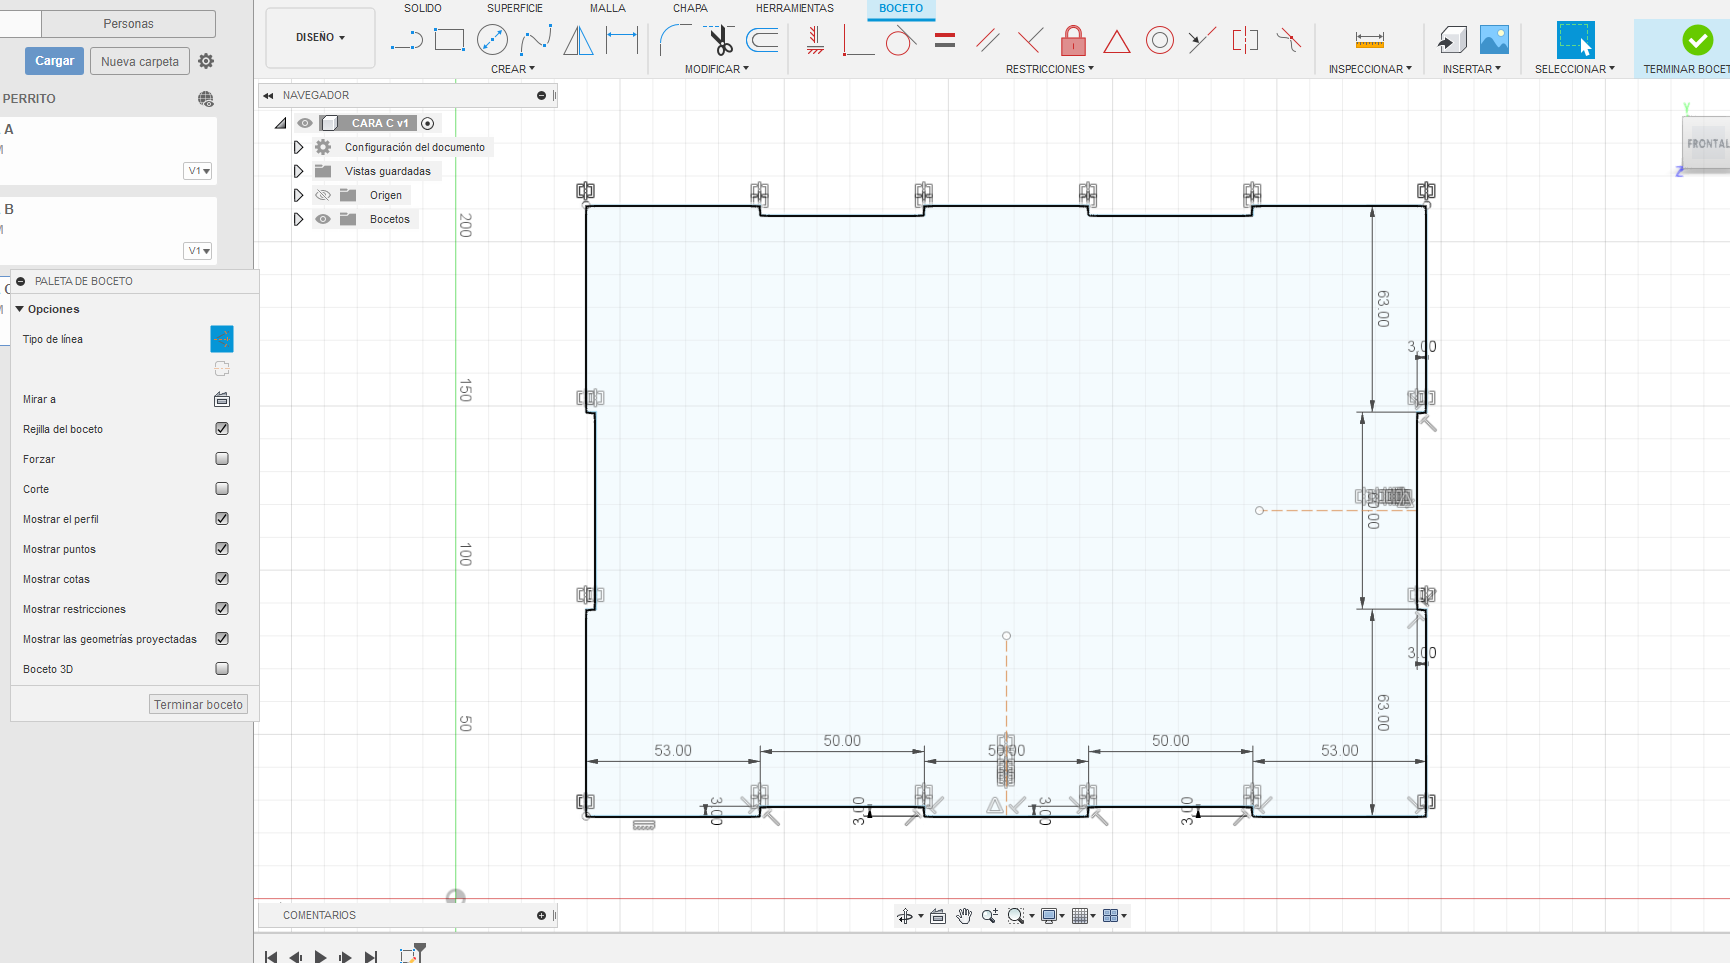
Task: Select the Rectangle sketch tool
Action: tap(449, 40)
